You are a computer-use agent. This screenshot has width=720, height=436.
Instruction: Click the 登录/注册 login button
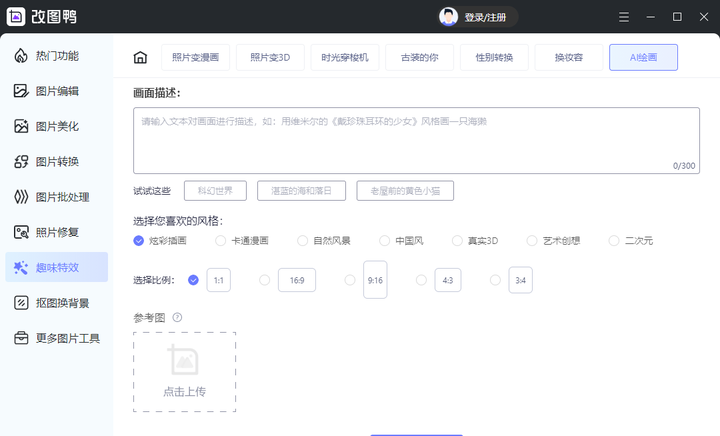(x=478, y=17)
